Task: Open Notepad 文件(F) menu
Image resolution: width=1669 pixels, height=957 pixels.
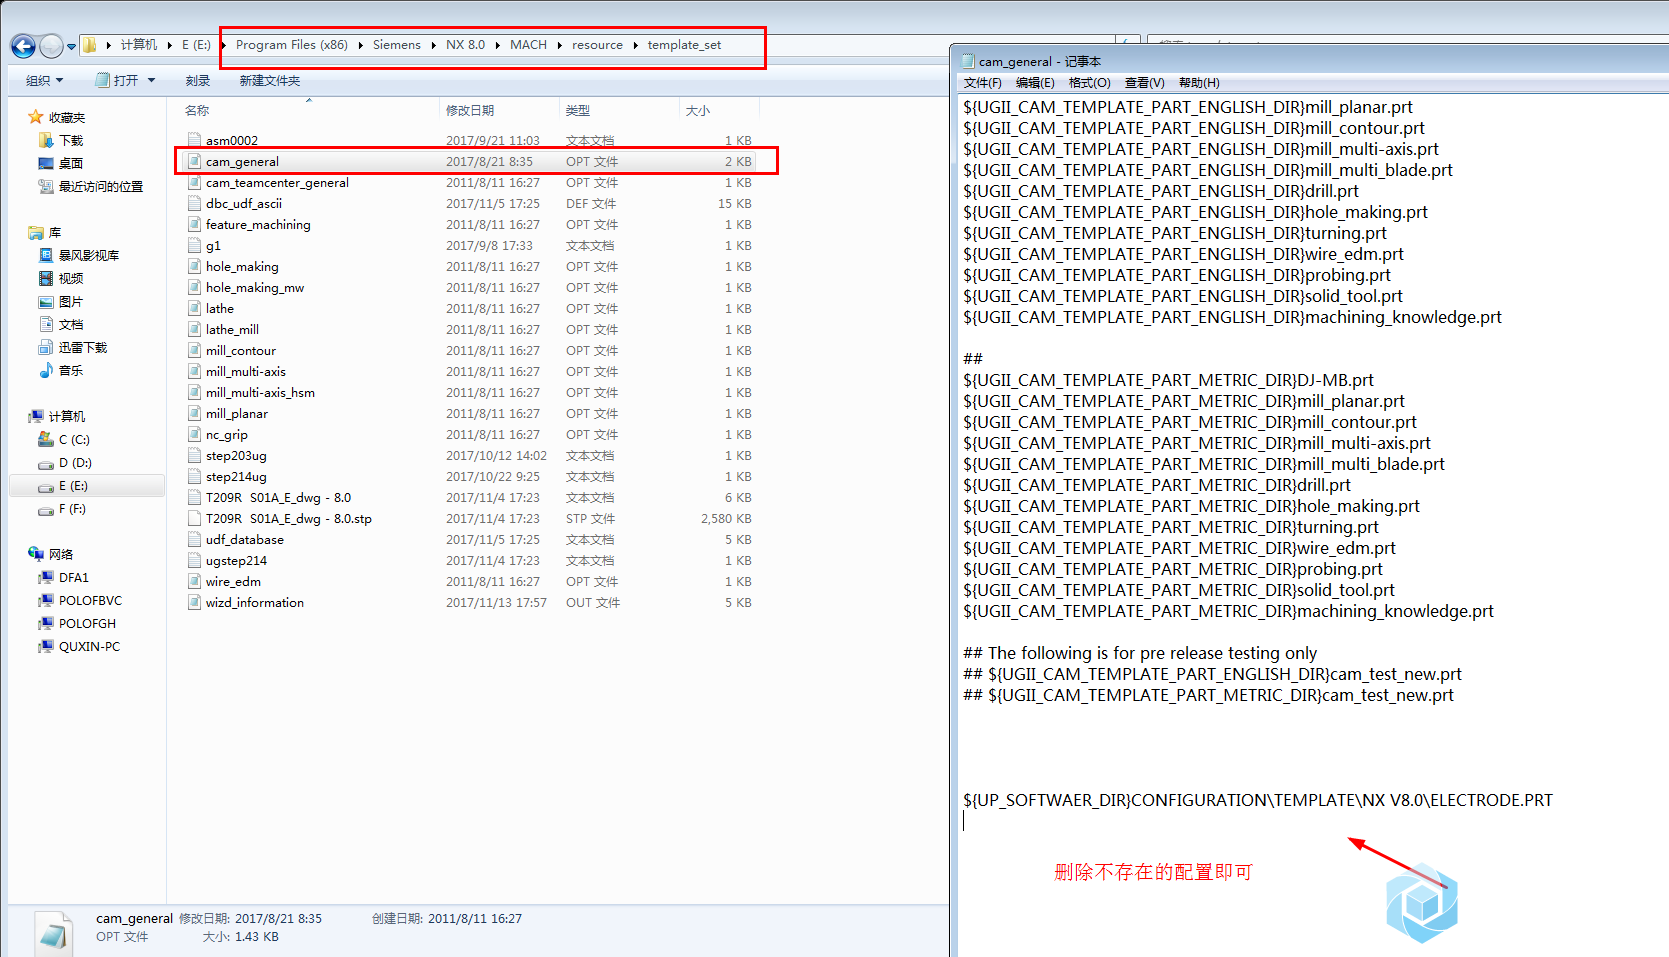Action: pos(982,83)
